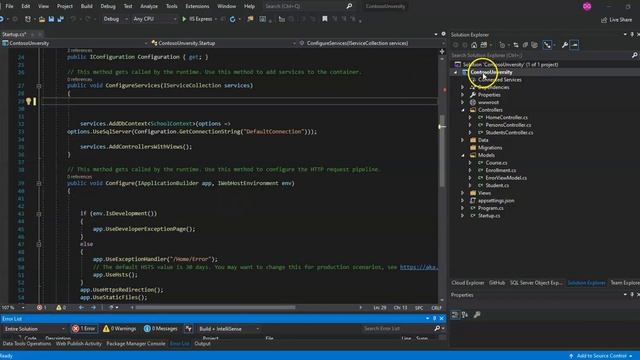Click the lightbulb quick actions icon

click(29, 101)
